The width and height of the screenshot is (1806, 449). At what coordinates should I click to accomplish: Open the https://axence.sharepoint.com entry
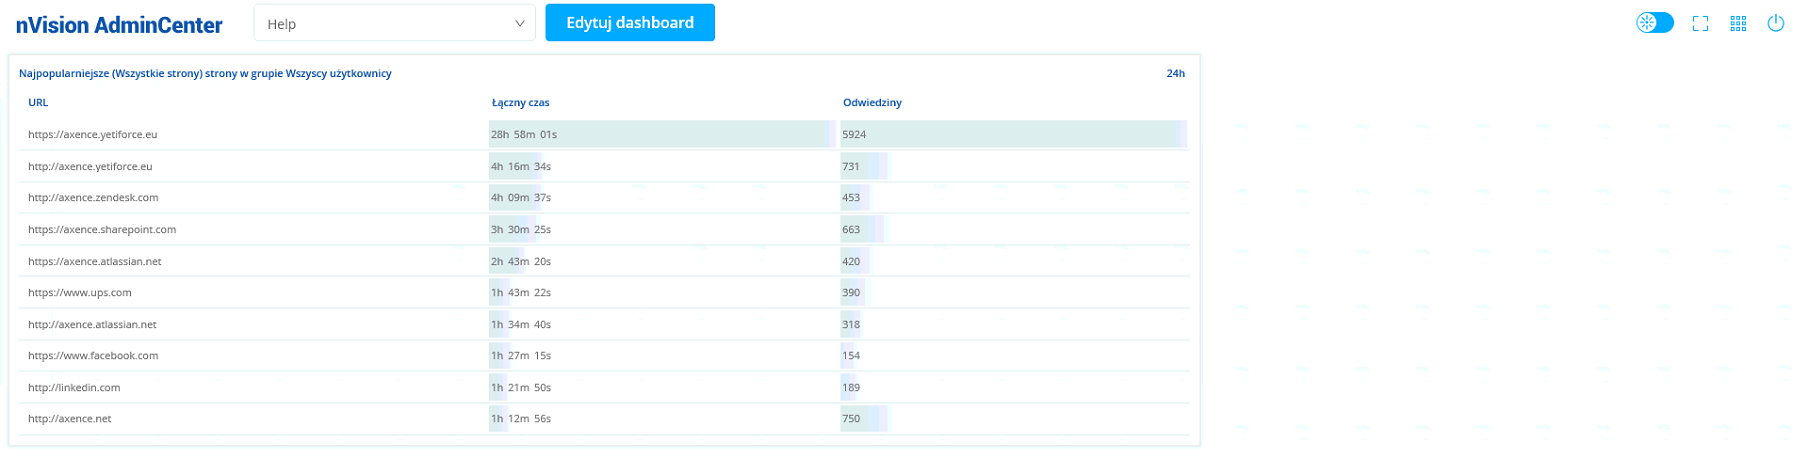point(102,230)
